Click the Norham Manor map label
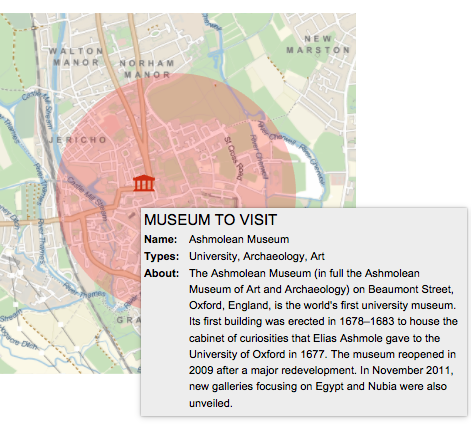Screen dimensions: 471x426 pyautogui.click(x=147, y=69)
